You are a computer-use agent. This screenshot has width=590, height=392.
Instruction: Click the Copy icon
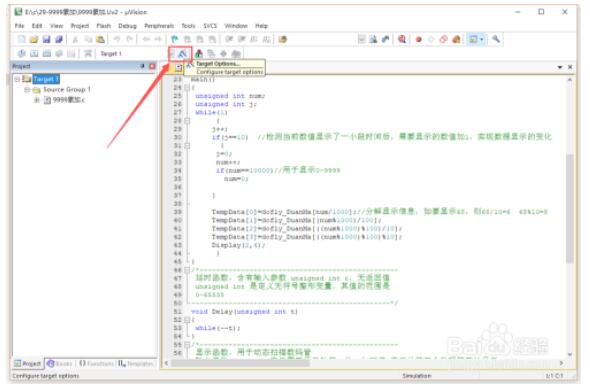[88, 39]
